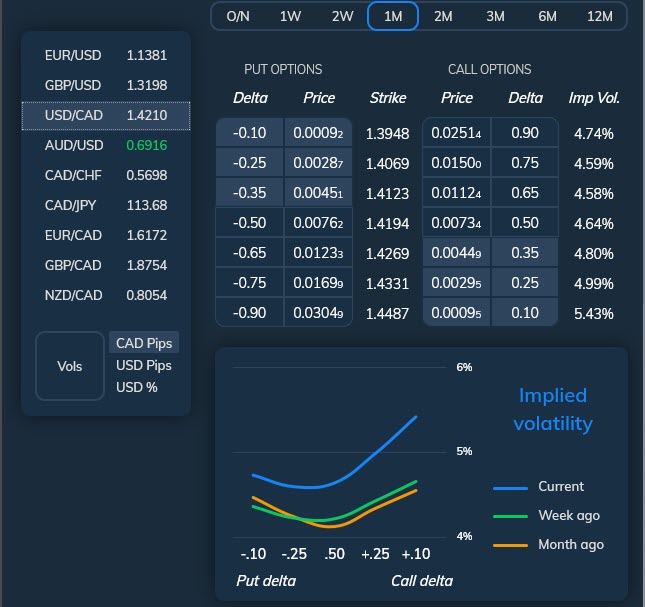Click implied vol 5.43% value
The height and width of the screenshot is (607, 645).
(x=594, y=314)
